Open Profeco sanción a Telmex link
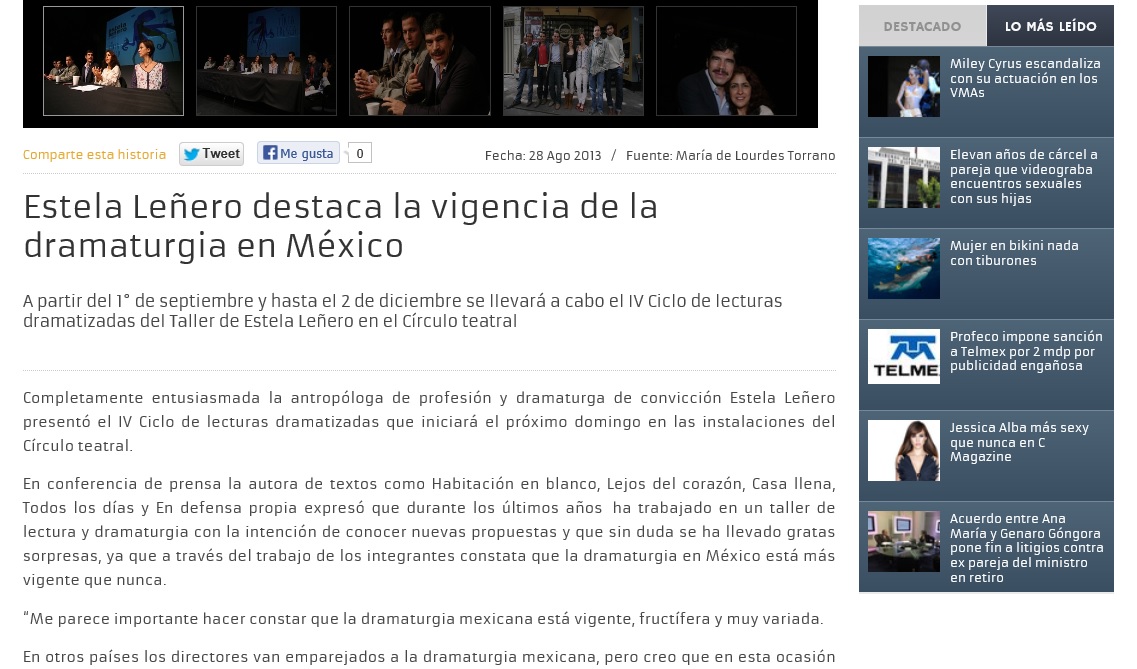Screen dimensions: 1137x669 pos(1026,351)
